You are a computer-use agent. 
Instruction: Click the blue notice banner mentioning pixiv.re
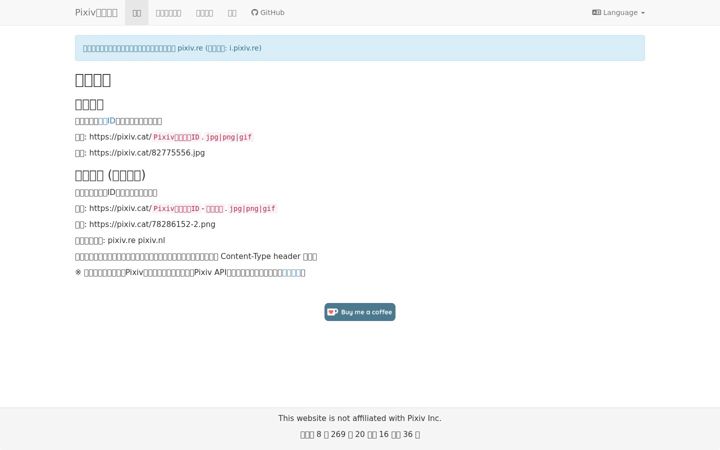(x=360, y=48)
